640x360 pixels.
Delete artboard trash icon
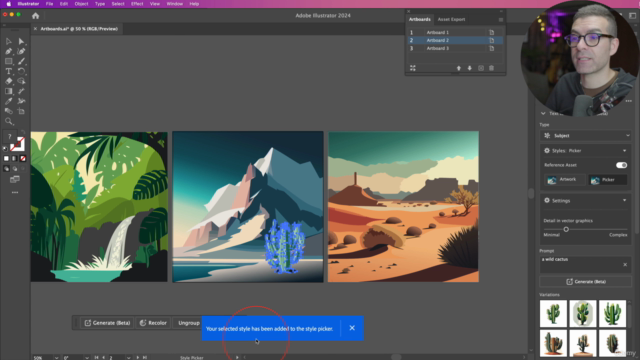pyautogui.click(x=491, y=68)
